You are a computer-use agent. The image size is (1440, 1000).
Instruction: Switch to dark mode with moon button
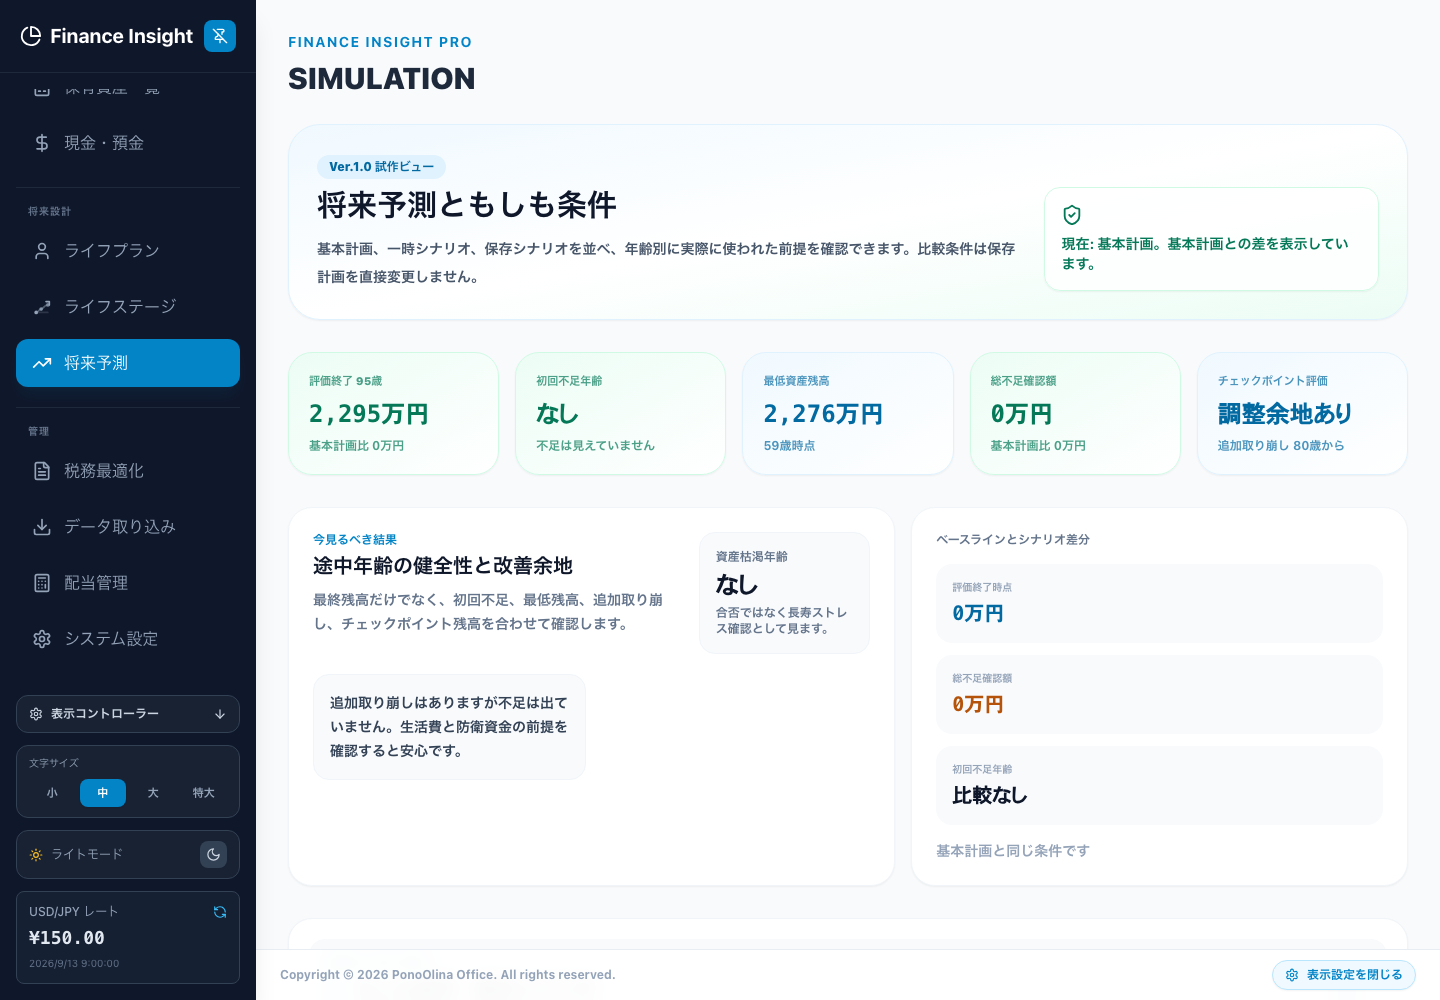pyautogui.click(x=214, y=855)
